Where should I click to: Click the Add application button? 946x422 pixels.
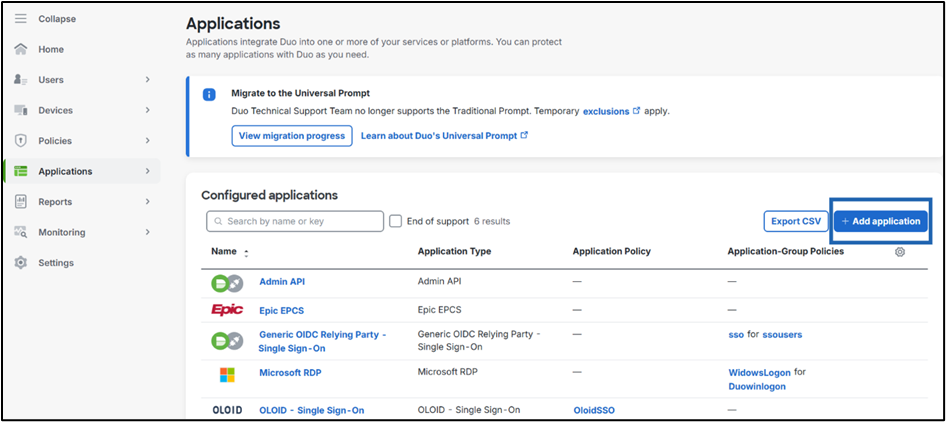(881, 222)
